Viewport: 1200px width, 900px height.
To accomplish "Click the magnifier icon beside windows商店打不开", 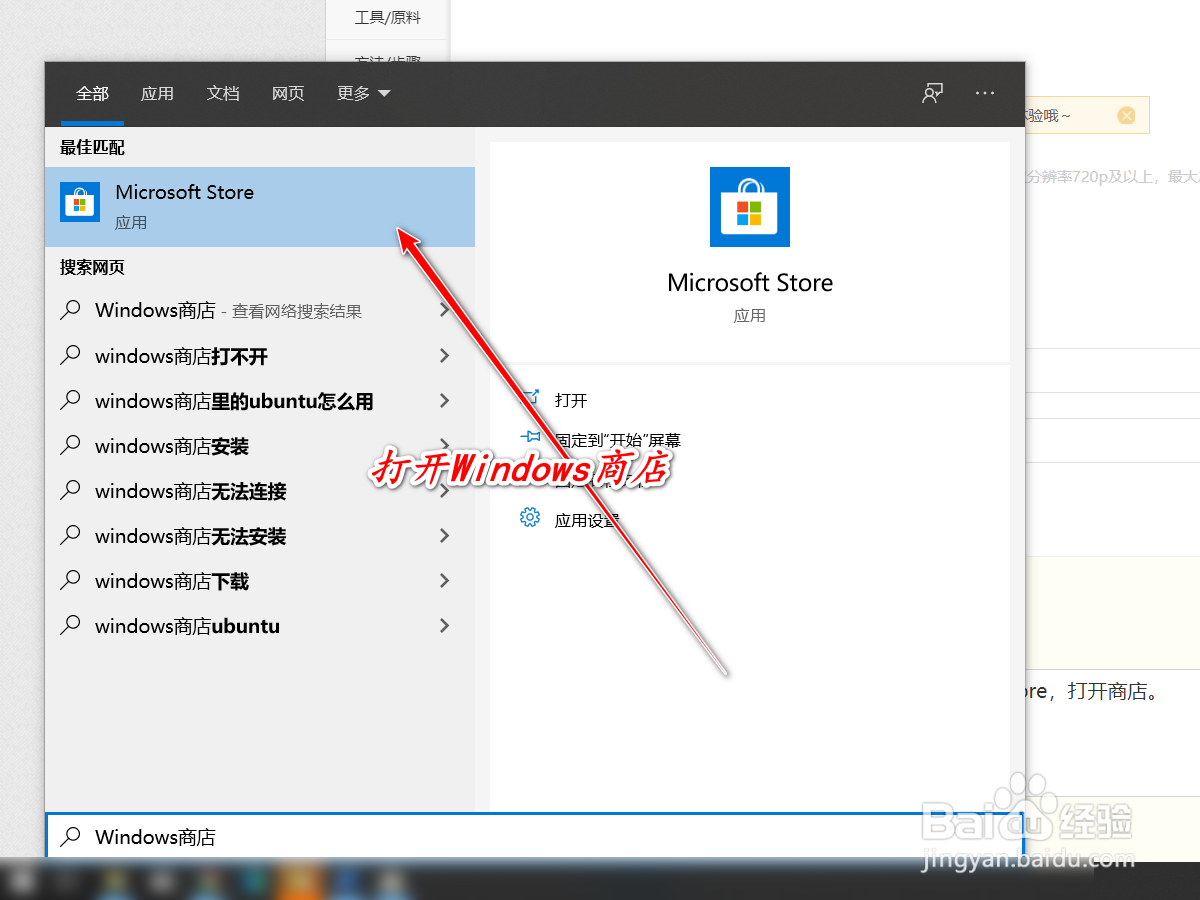I will pyautogui.click(x=70, y=355).
